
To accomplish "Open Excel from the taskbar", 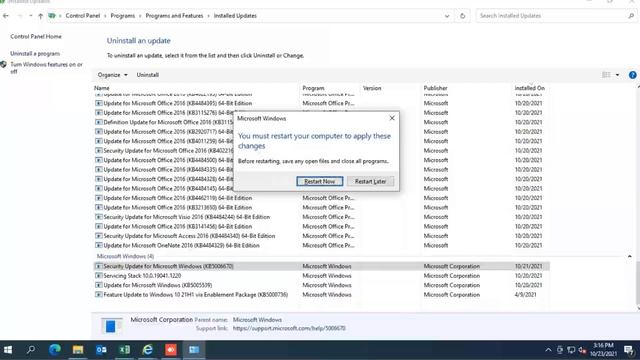I will (x=124, y=350).
